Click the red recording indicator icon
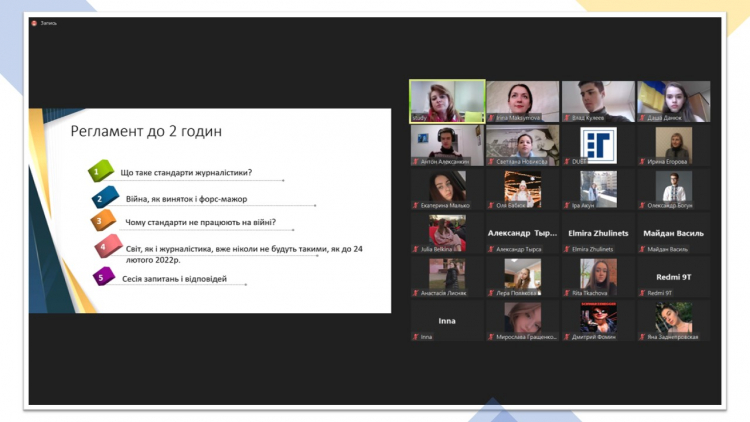Viewport: 750px width, 422px height. [34, 23]
